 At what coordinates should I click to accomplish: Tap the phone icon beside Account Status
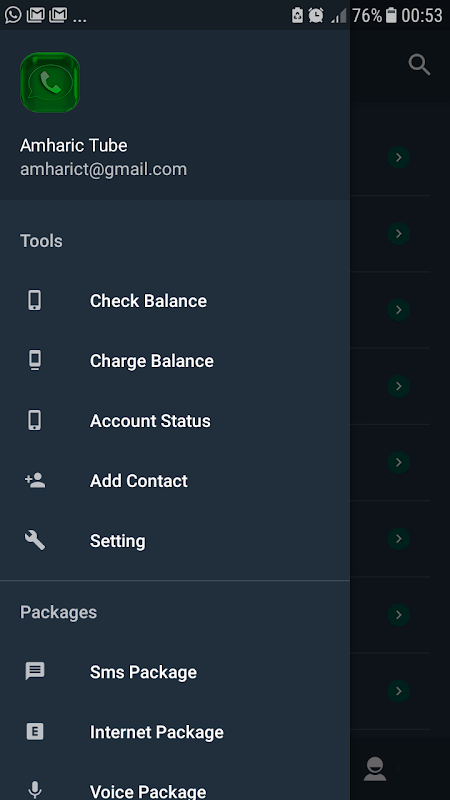pyautogui.click(x=35, y=420)
